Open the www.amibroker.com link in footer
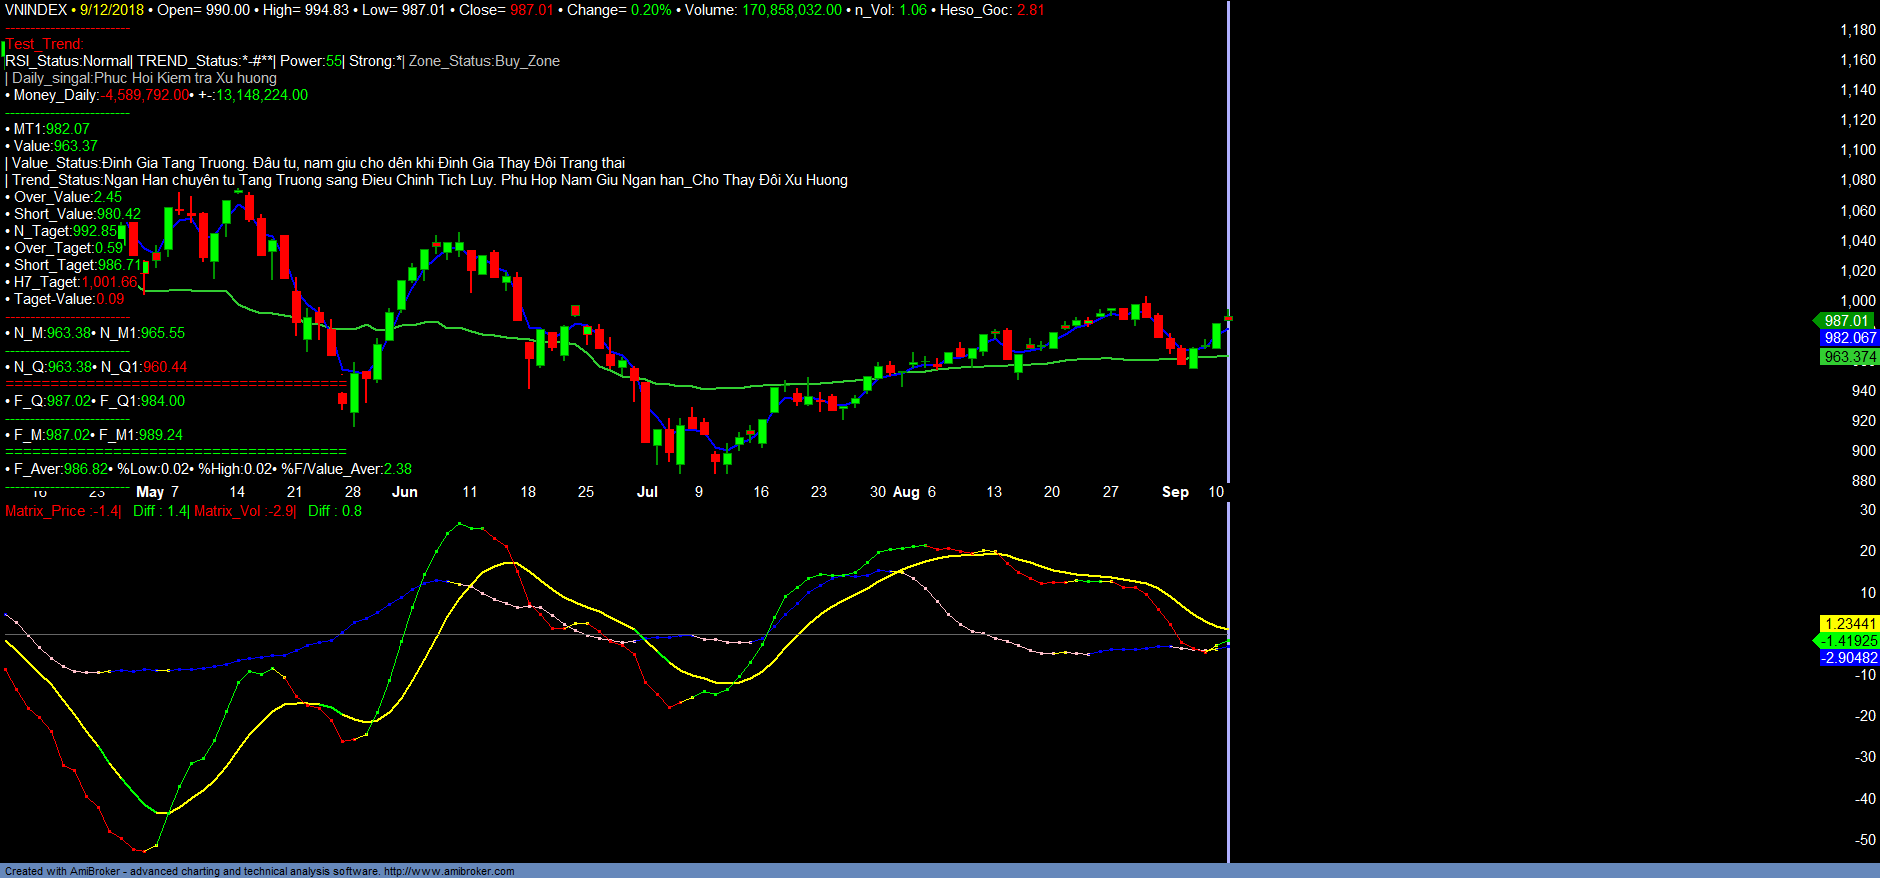This screenshot has height=878, width=1880. click(449, 871)
